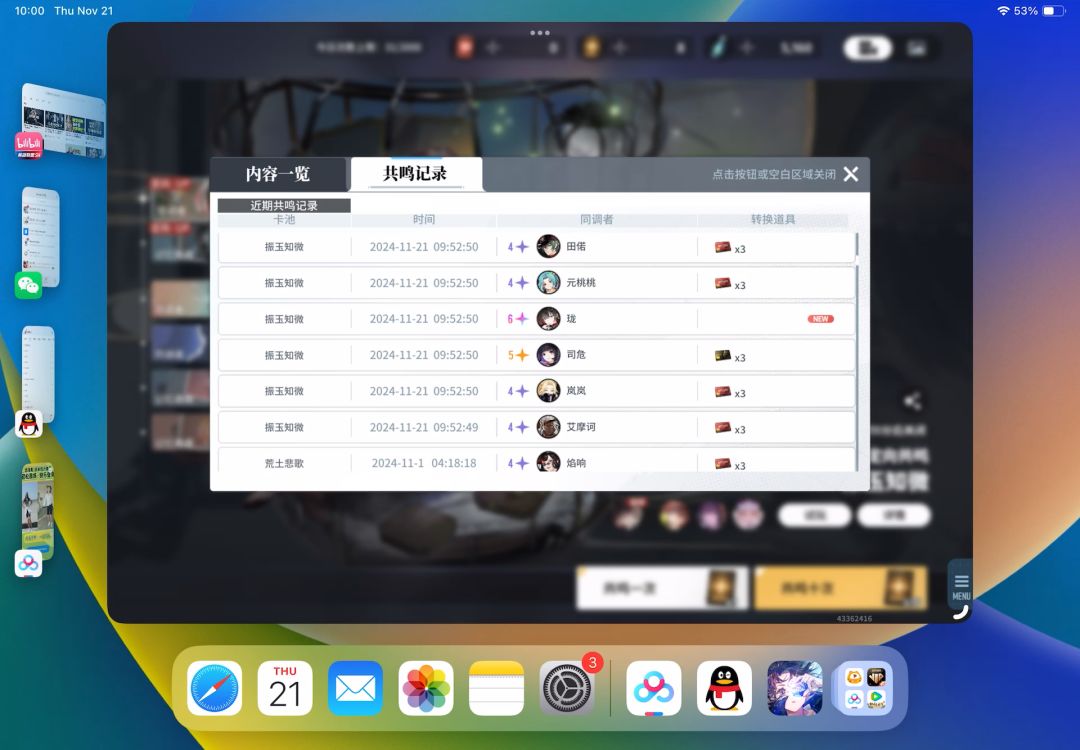
Task: Select the 共鸣记录 tab
Action: [x=415, y=174]
